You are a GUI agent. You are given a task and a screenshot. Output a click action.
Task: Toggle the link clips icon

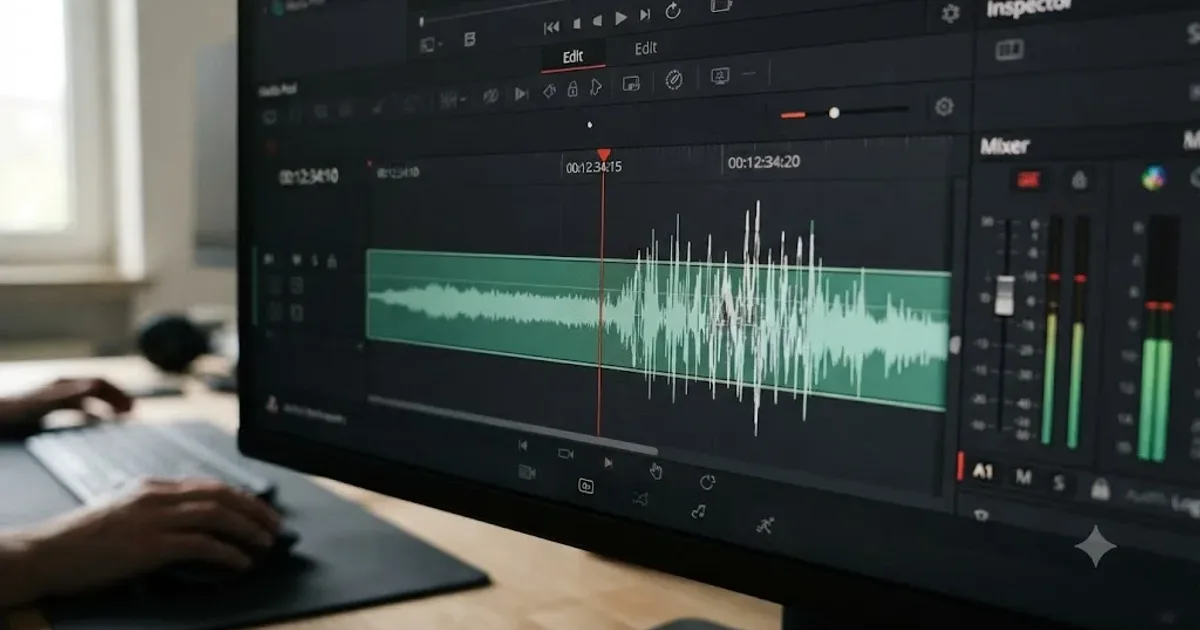490,96
